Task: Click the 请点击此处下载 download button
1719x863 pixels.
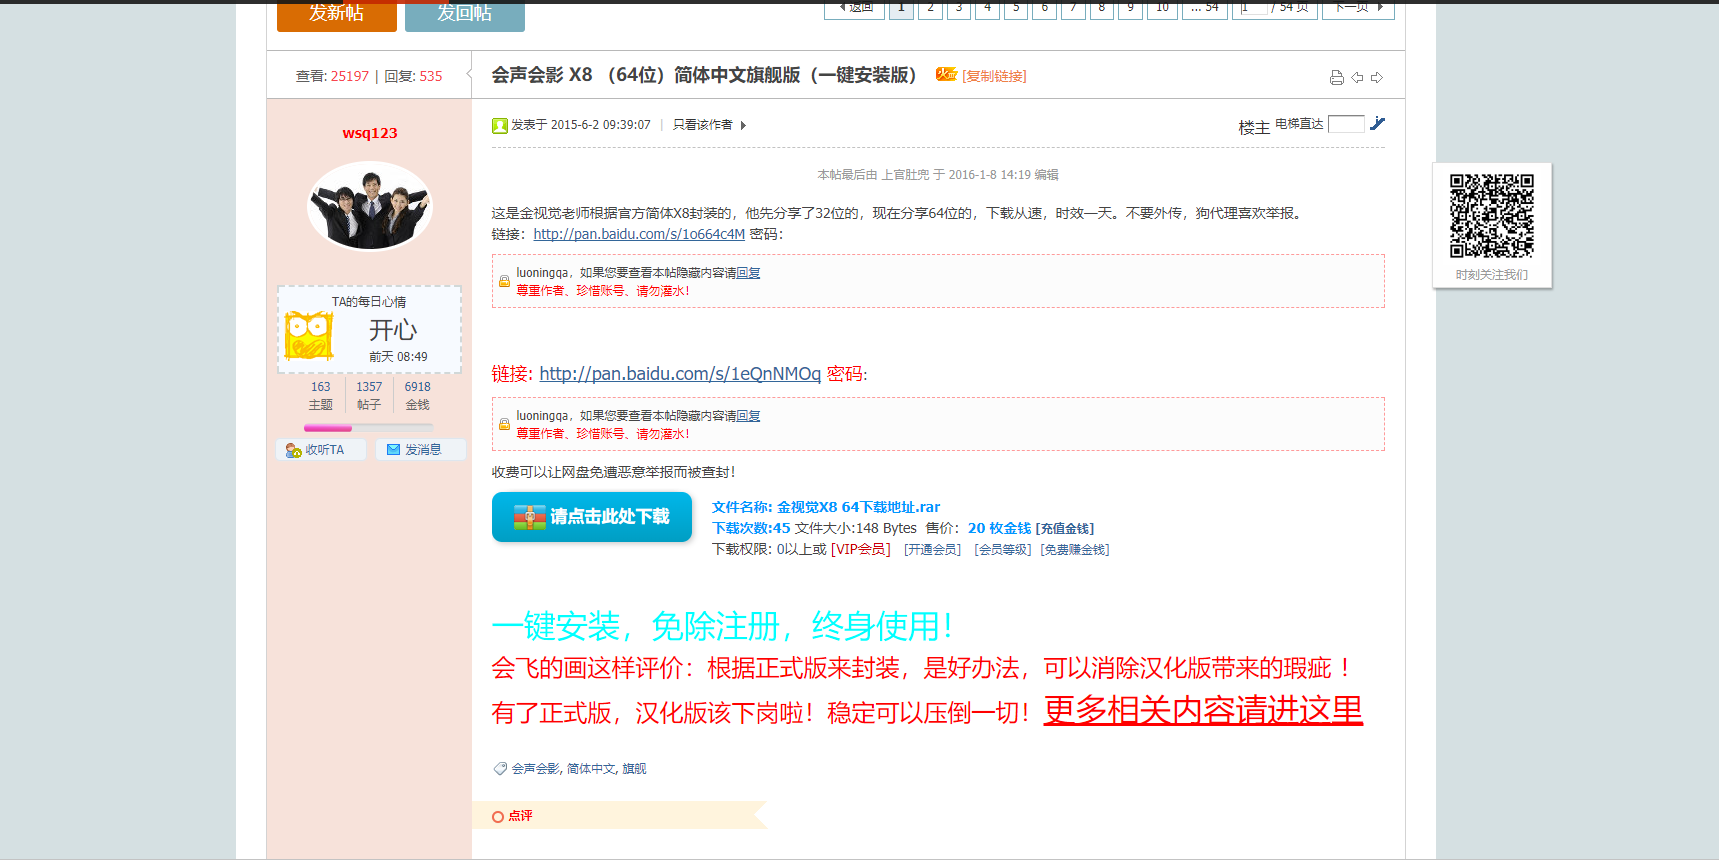Action: pyautogui.click(x=592, y=517)
